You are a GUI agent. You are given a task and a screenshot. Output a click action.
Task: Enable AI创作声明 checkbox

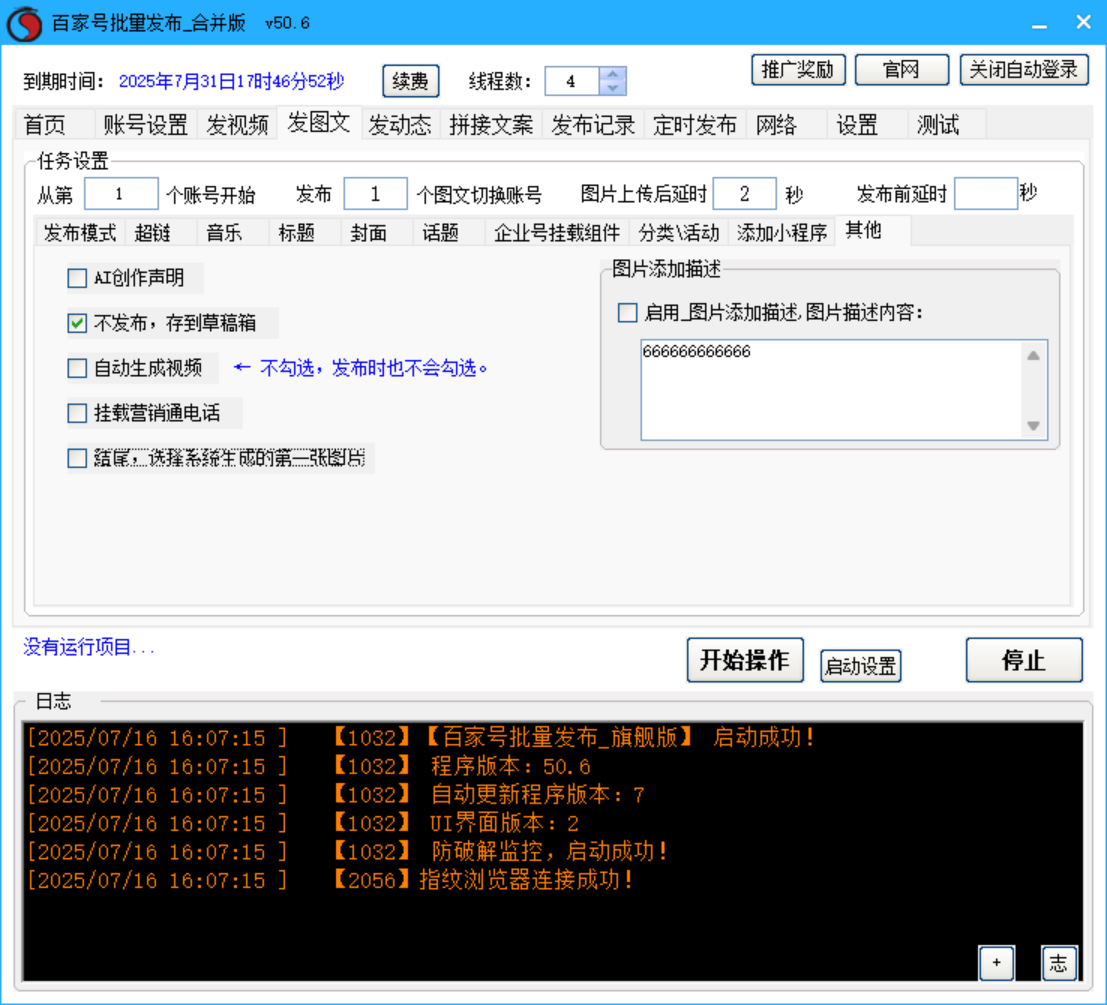(x=77, y=278)
